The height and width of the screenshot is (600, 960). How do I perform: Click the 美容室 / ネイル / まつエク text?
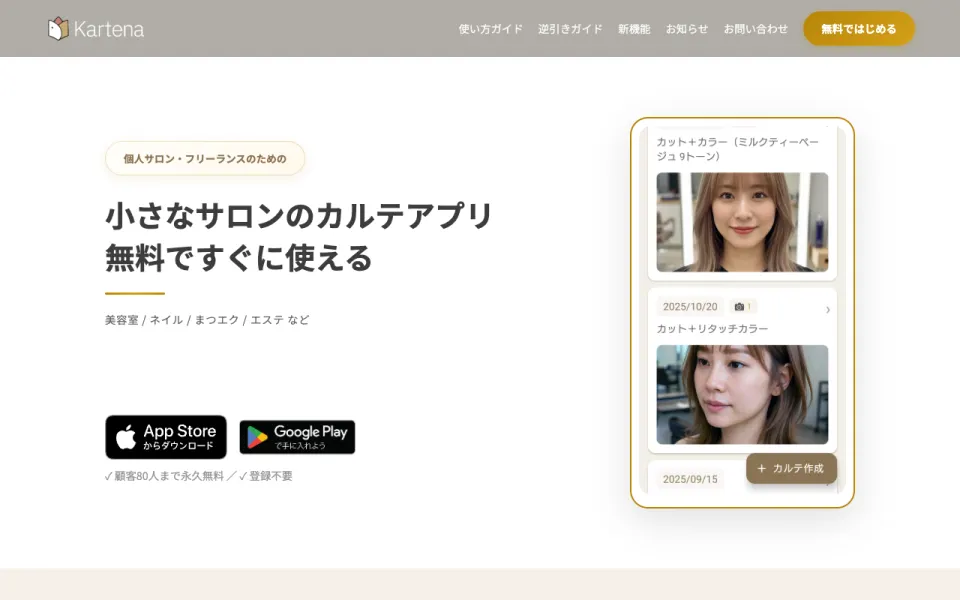coord(207,320)
